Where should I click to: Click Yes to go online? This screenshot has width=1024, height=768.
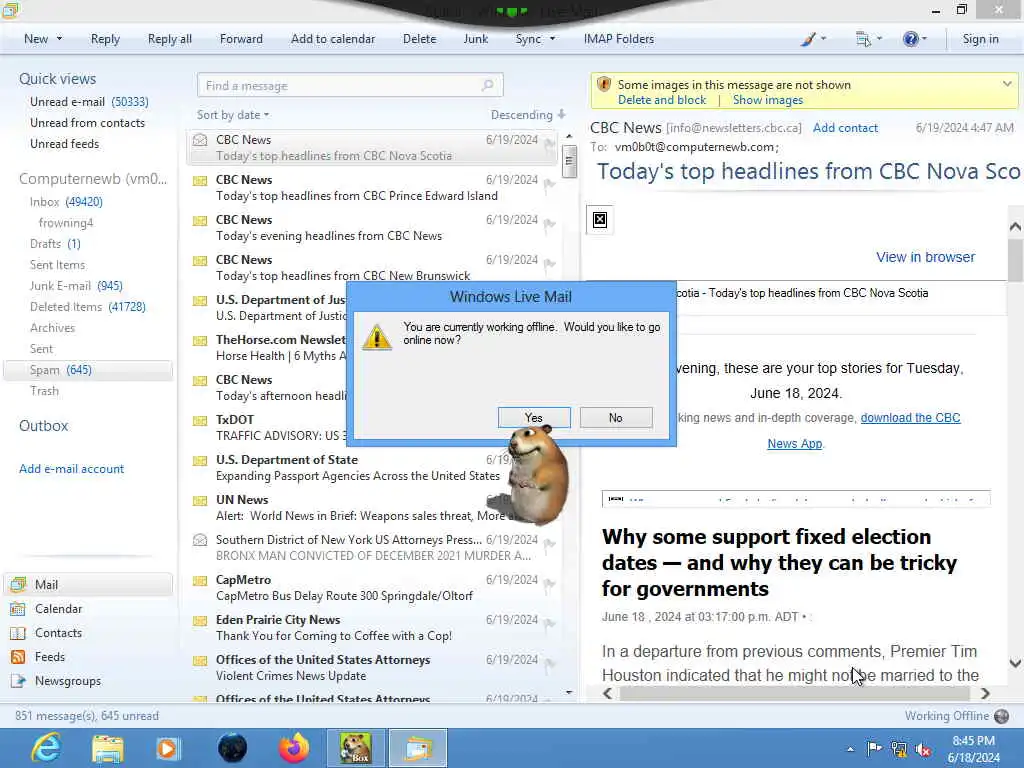pyautogui.click(x=534, y=417)
